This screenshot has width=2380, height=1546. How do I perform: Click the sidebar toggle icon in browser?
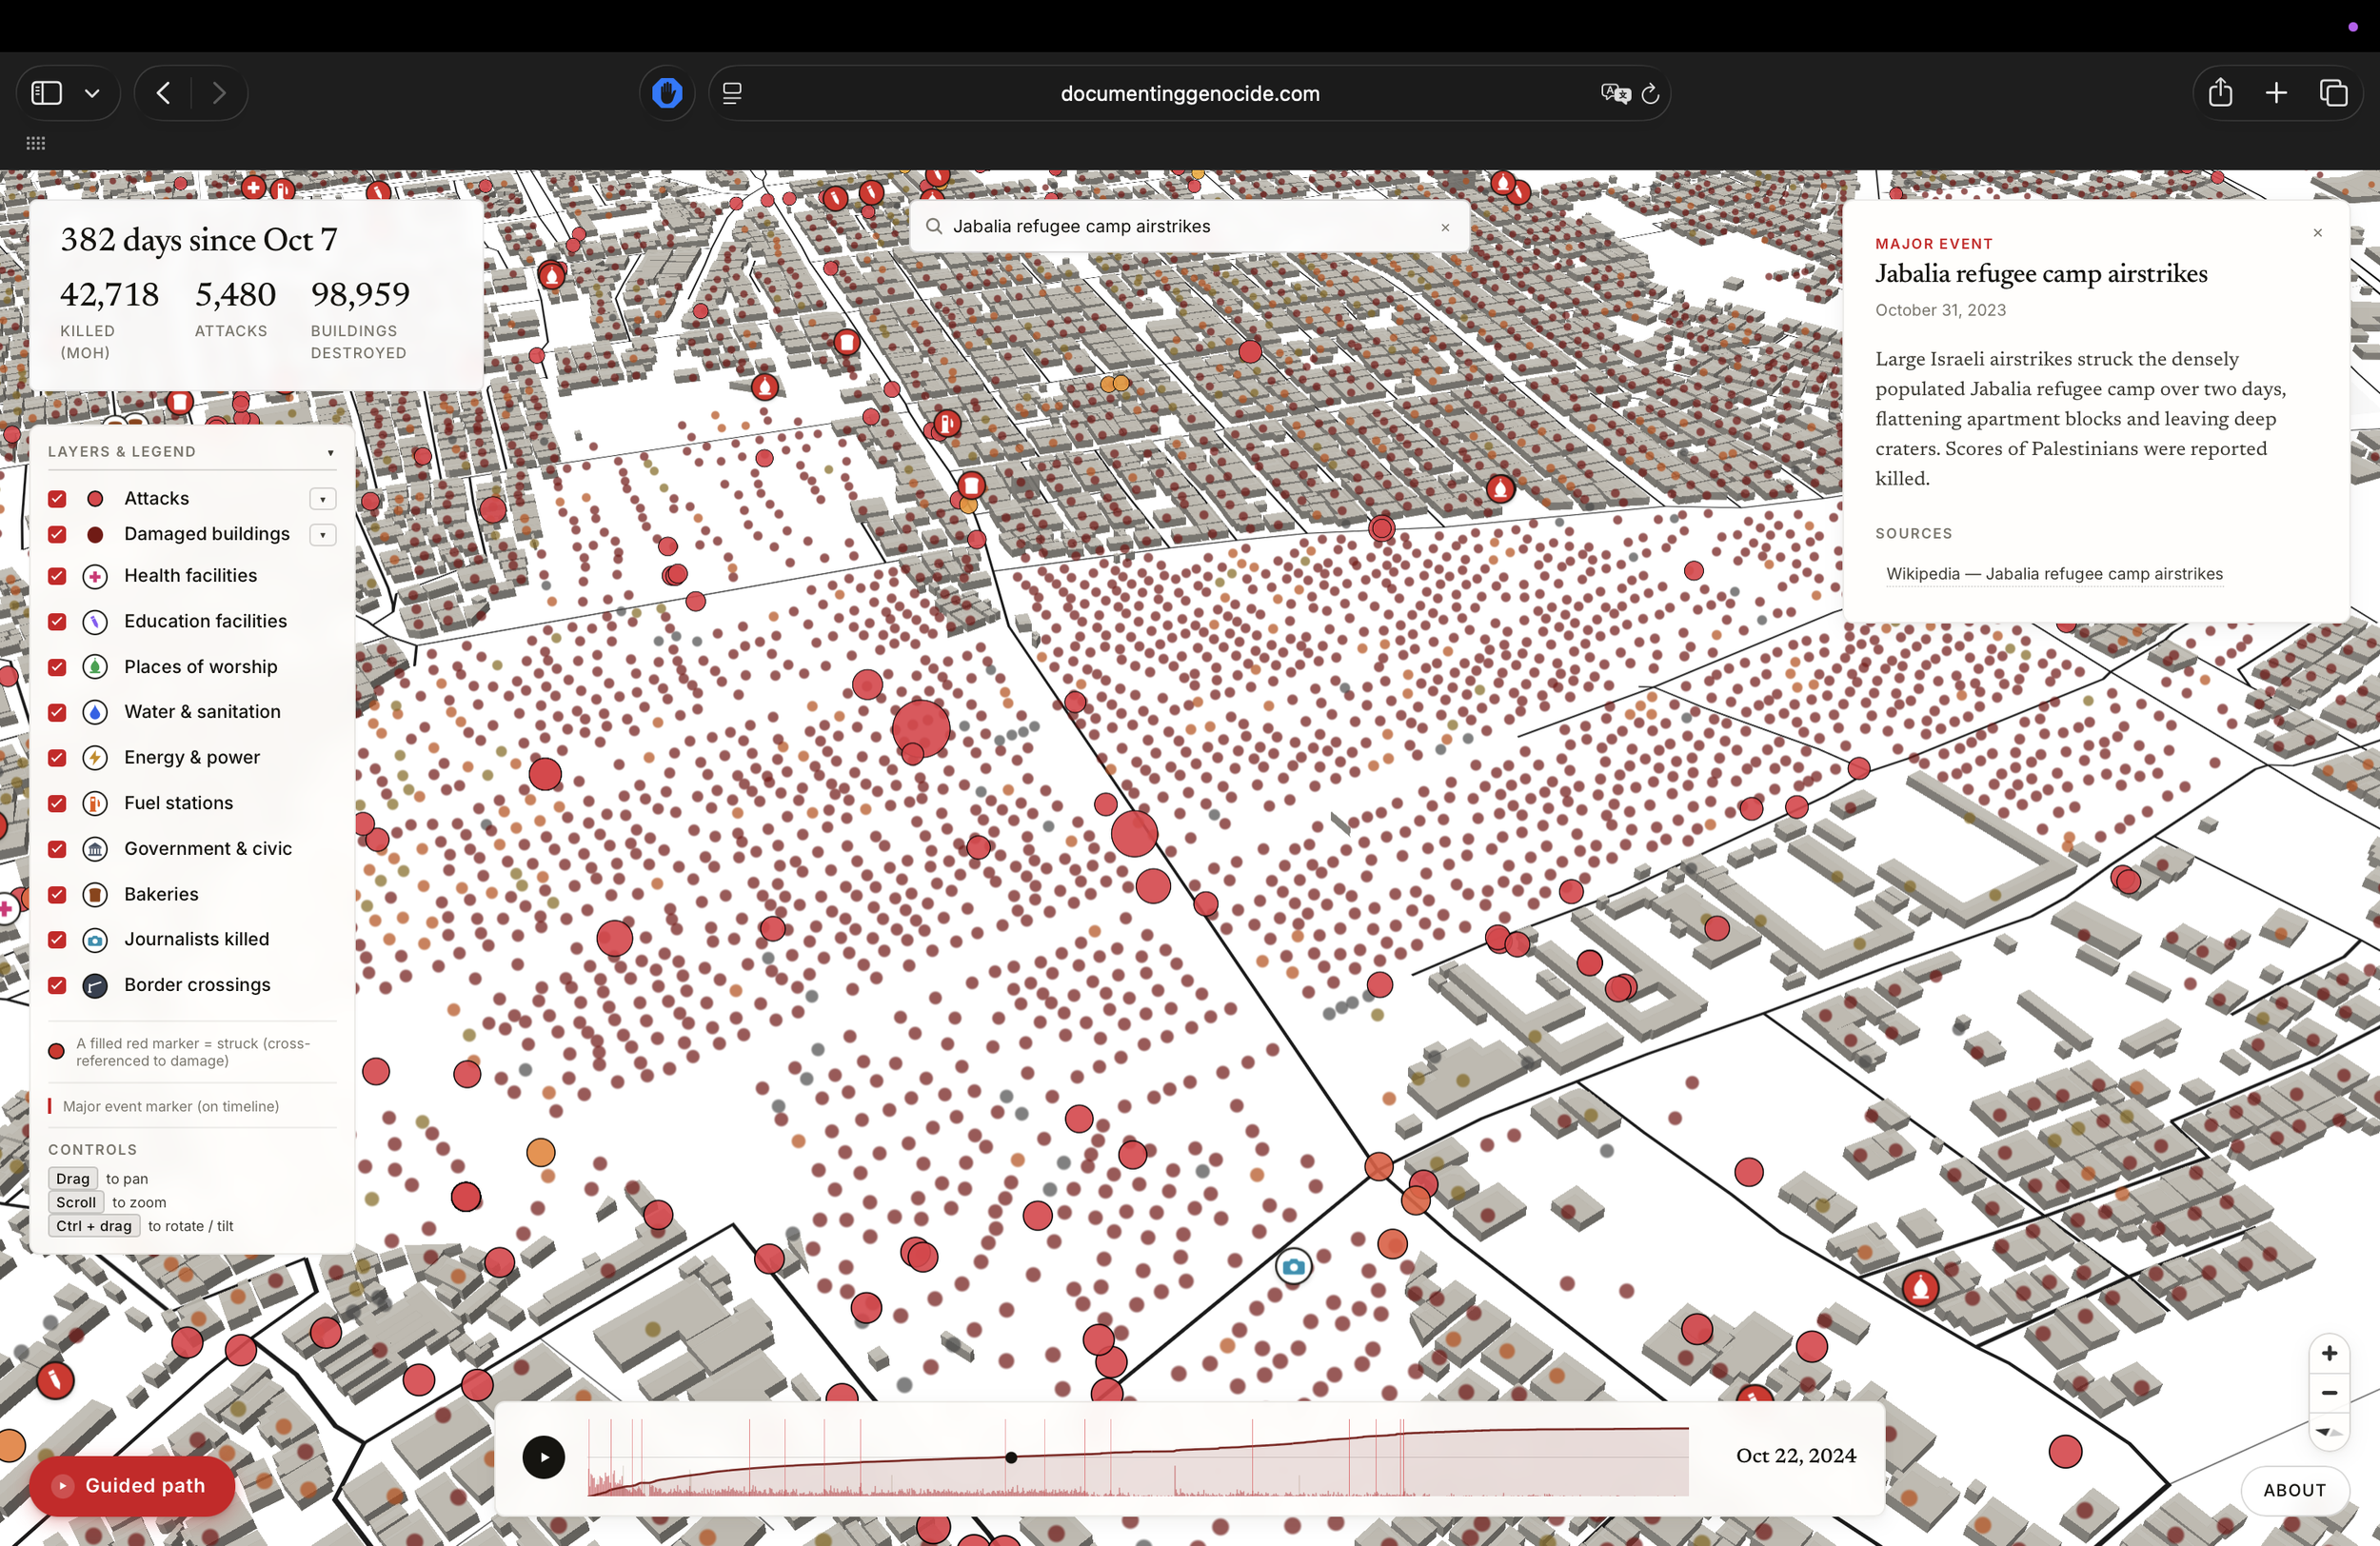tap(46, 93)
